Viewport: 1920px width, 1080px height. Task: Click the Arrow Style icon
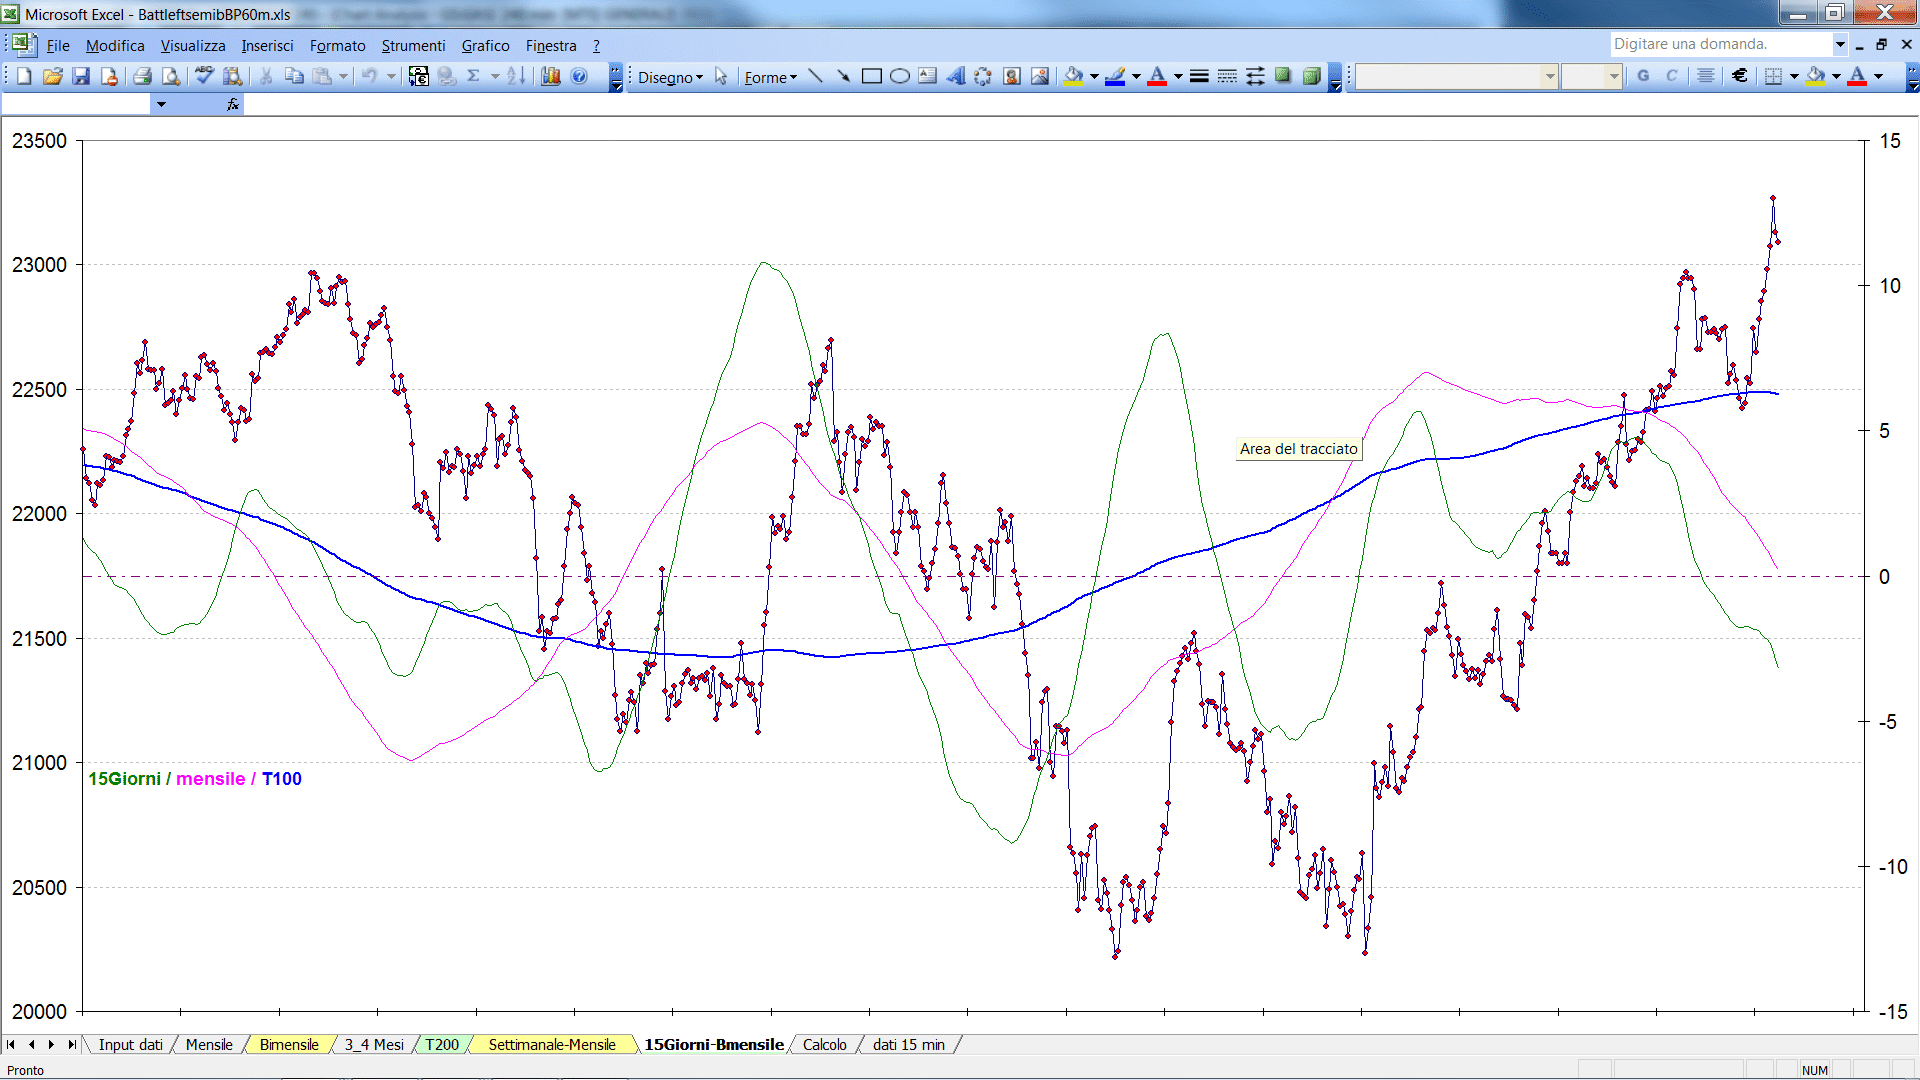(1255, 76)
